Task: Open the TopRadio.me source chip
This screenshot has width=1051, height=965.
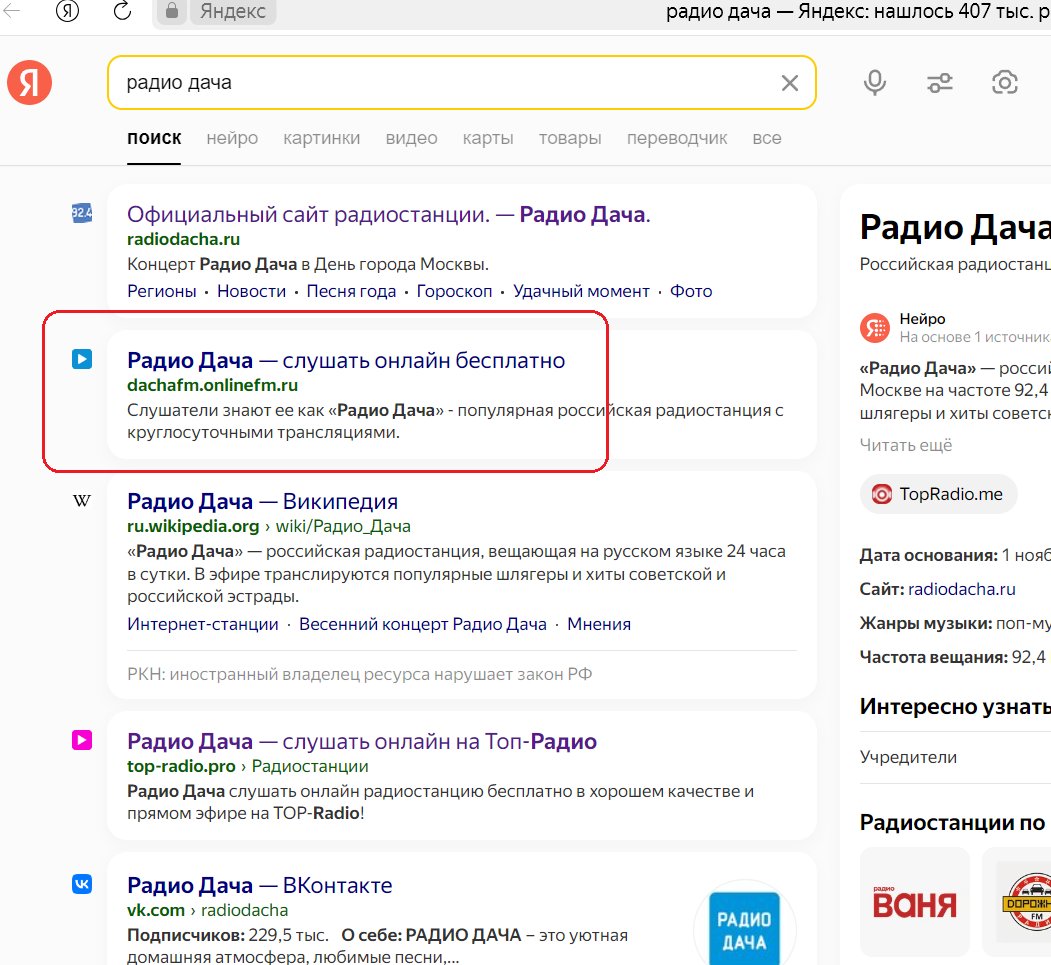Action: coord(938,495)
